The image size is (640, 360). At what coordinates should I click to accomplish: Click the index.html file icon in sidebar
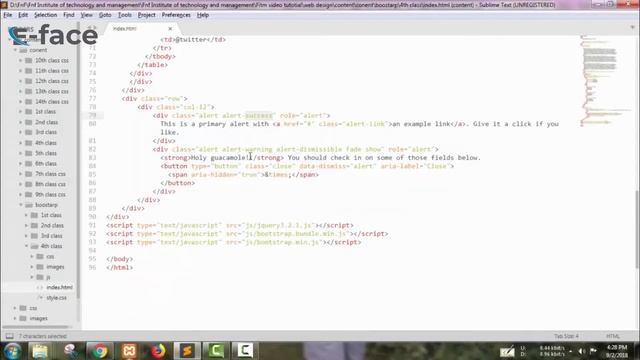coord(40,287)
